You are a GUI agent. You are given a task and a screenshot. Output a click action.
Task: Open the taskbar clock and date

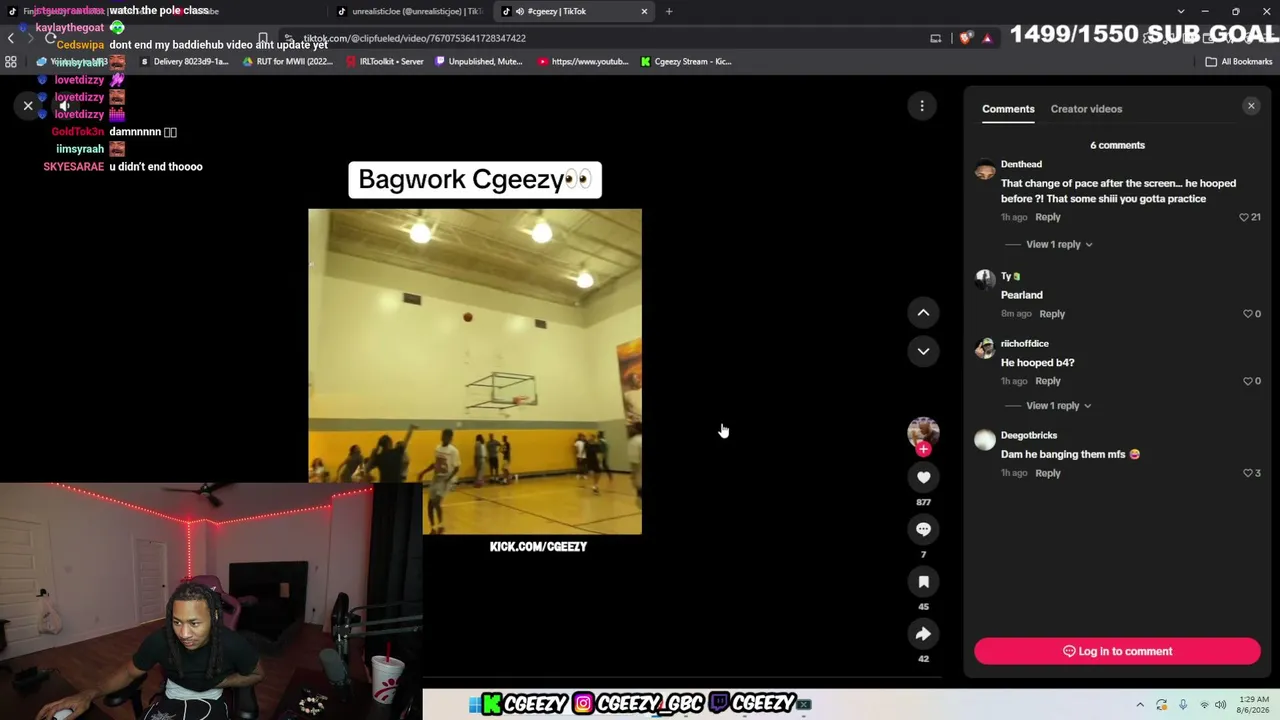coord(1253,705)
